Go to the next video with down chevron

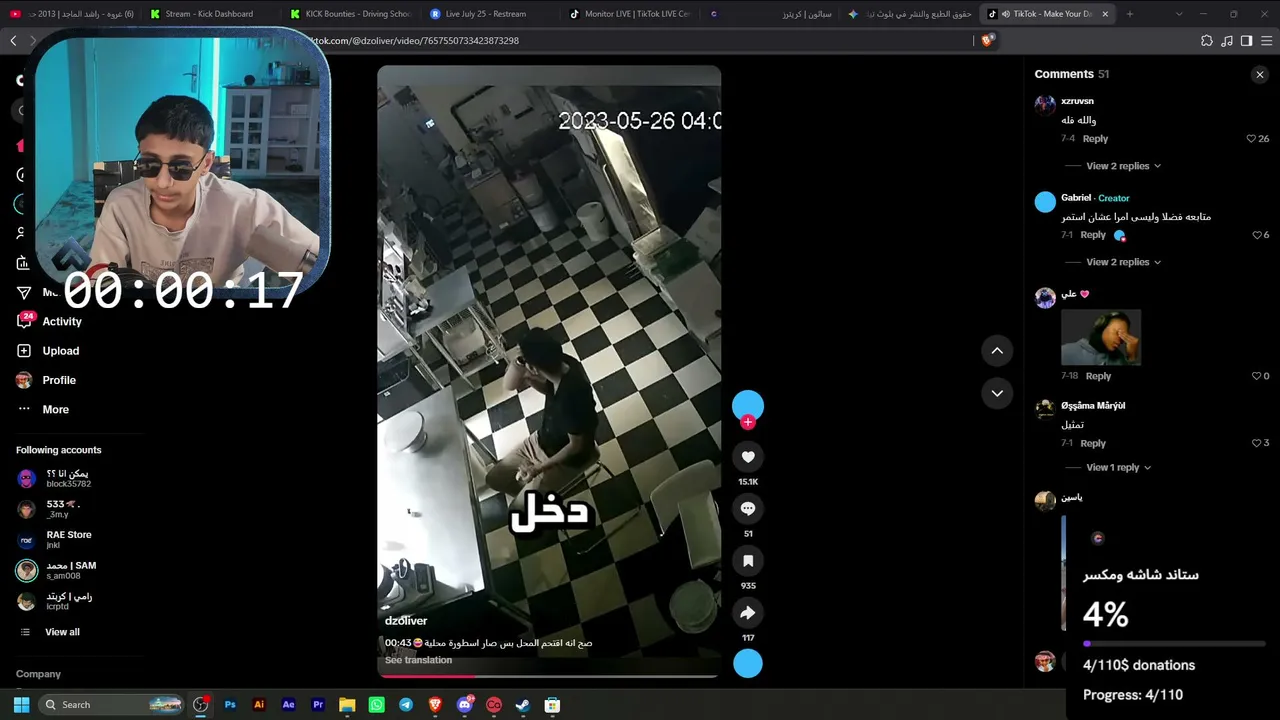997,393
